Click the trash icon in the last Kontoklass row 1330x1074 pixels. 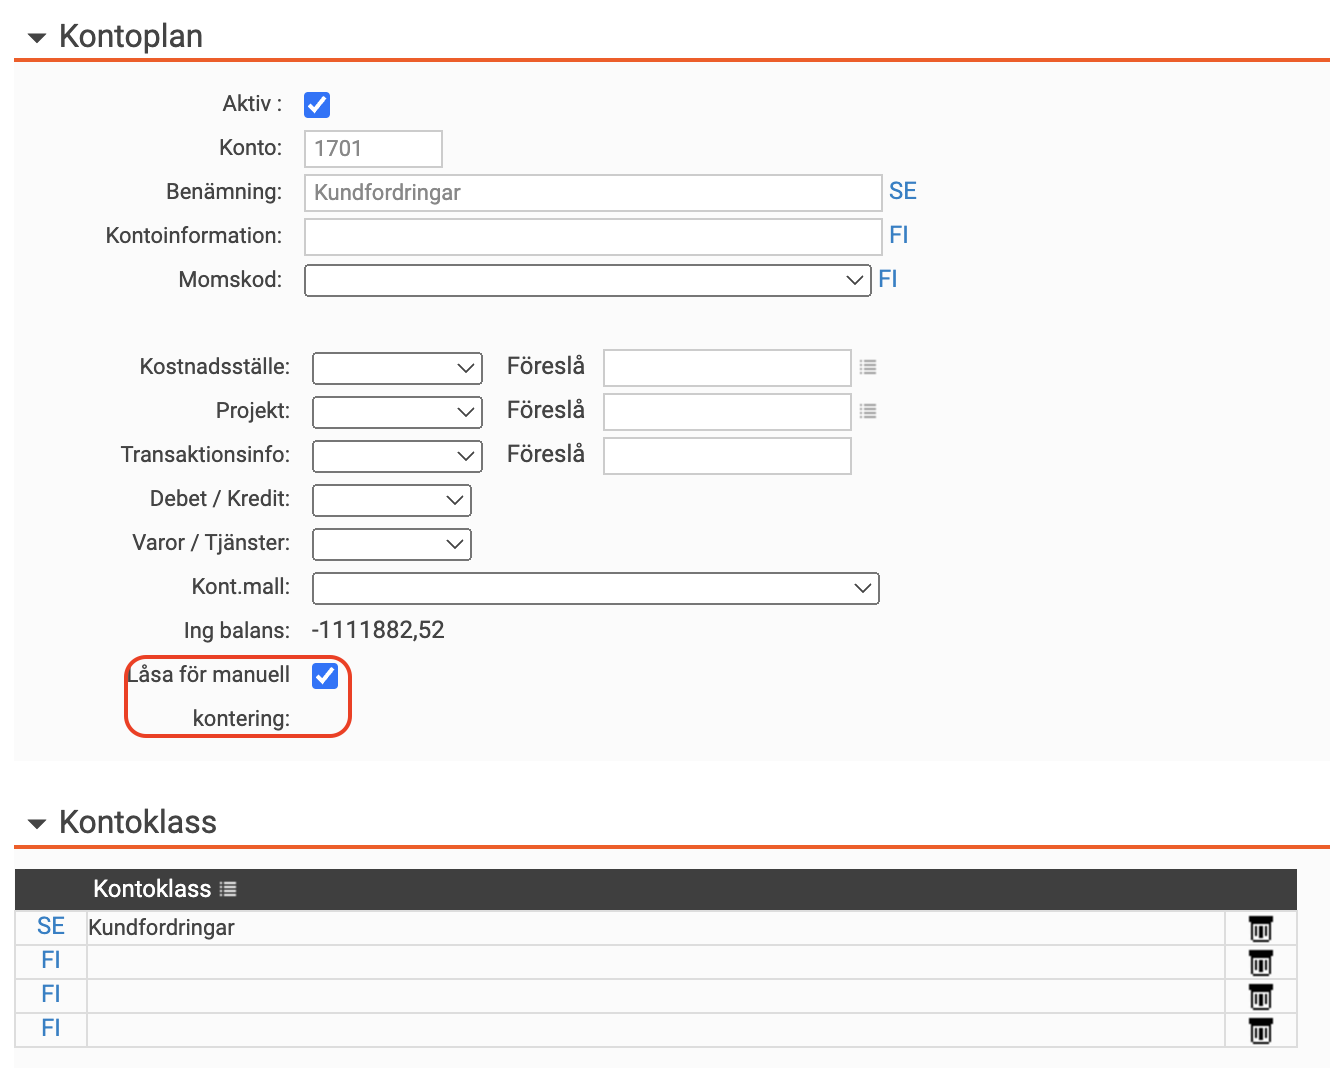[1260, 1030]
